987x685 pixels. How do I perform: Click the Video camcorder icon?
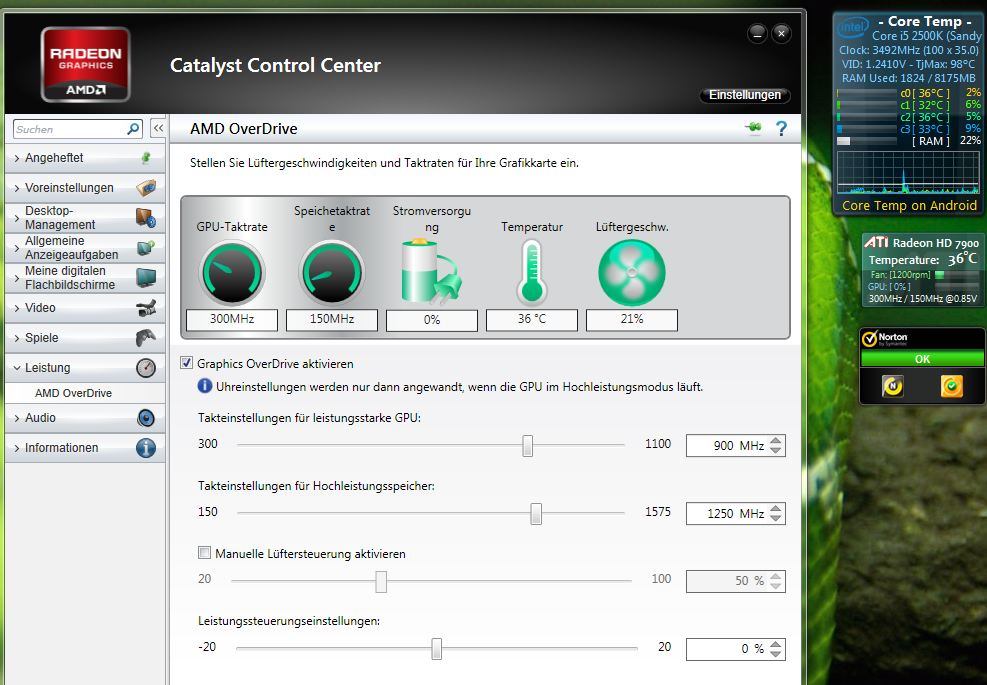pos(146,308)
